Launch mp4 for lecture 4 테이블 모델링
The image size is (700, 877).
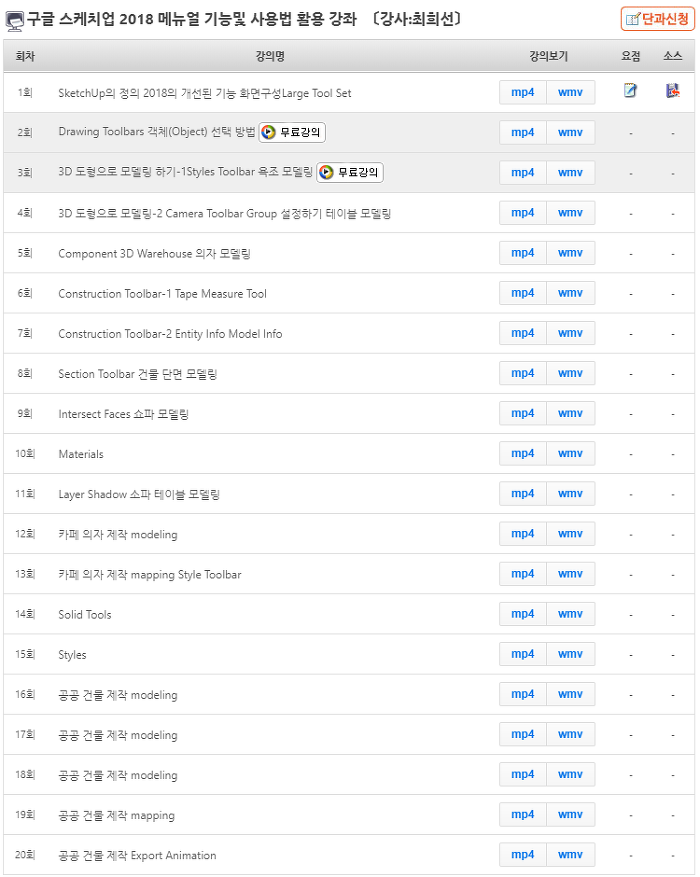(x=523, y=213)
